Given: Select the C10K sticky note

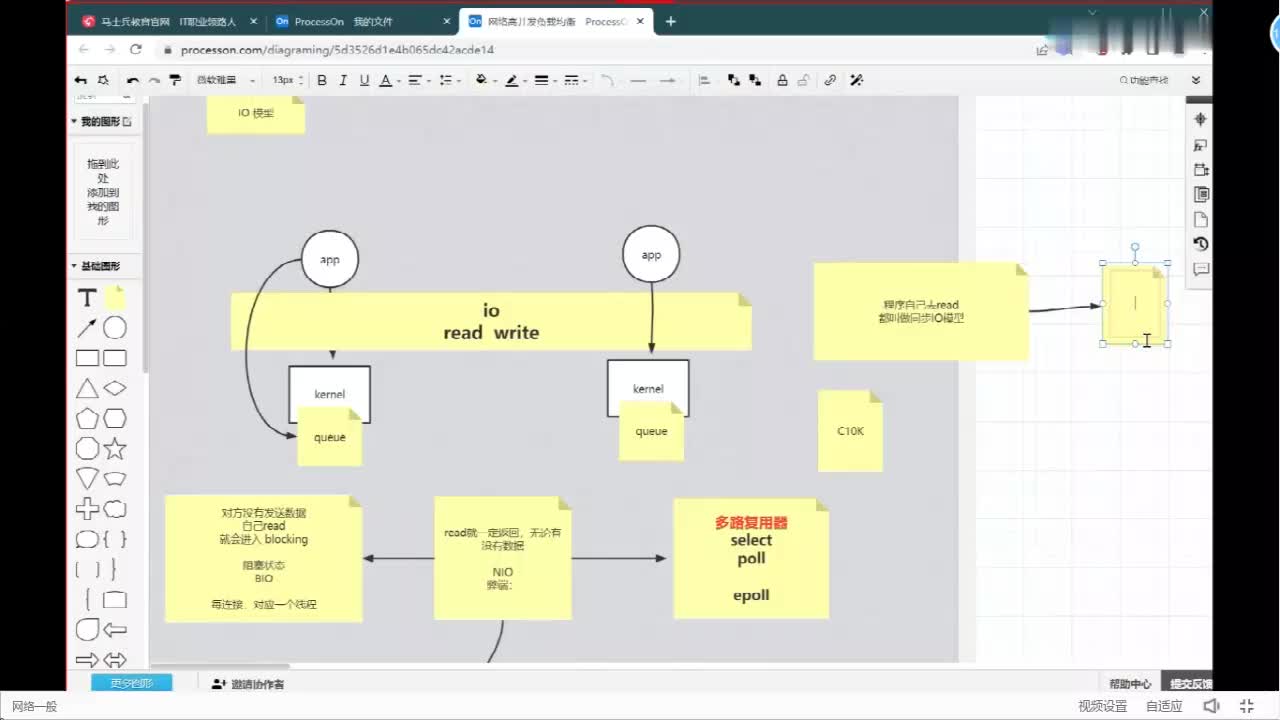Looking at the screenshot, I should [x=850, y=431].
